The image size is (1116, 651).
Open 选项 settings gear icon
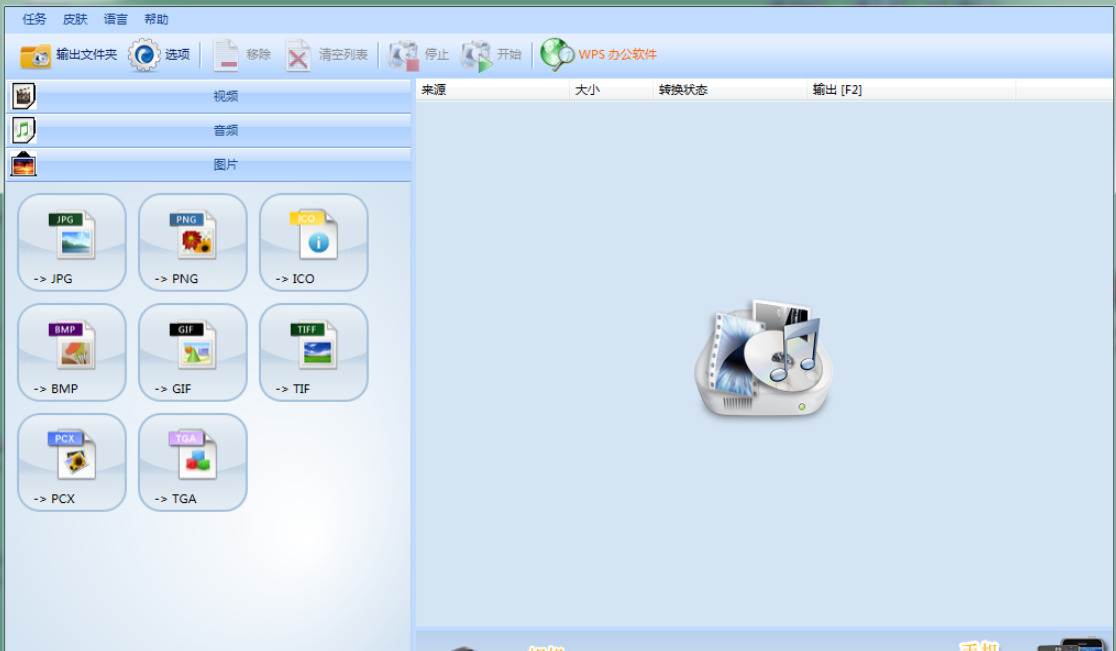[x=144, y=55]
